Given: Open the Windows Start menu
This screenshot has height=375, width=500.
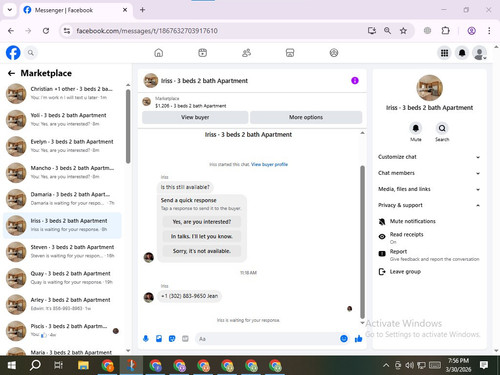Looking at the screenshot, I should [12, 366].
